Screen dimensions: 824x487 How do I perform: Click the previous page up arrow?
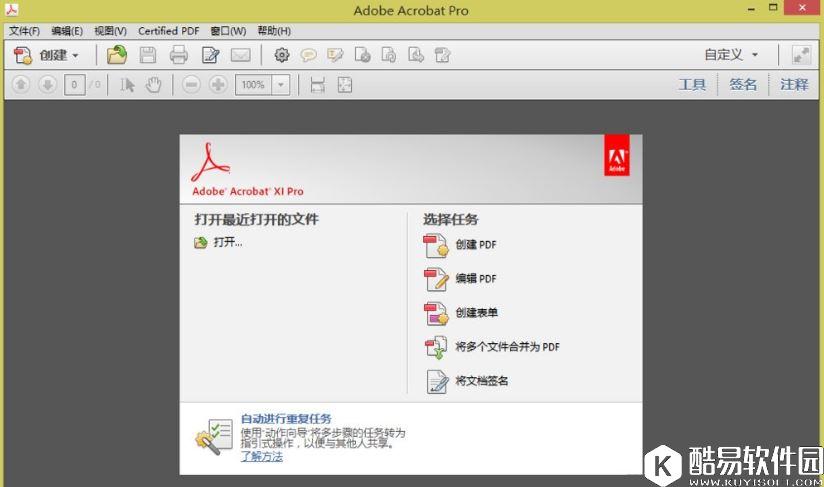point(20,84)
